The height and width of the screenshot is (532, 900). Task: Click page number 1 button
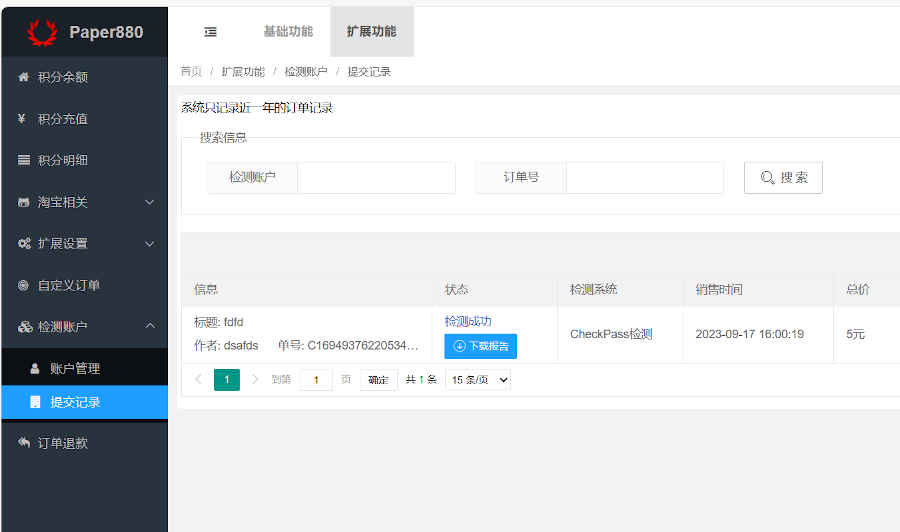tap(227, 379)
